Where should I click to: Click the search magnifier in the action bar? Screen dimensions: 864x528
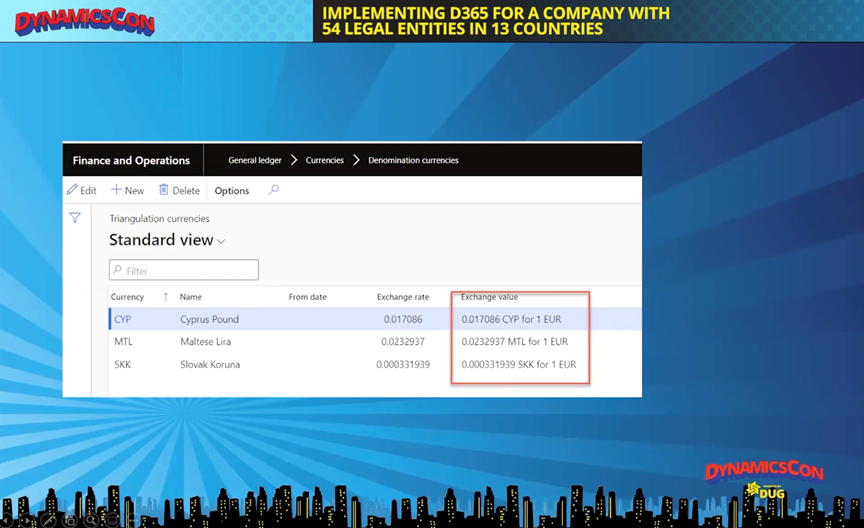pos(273,190)
